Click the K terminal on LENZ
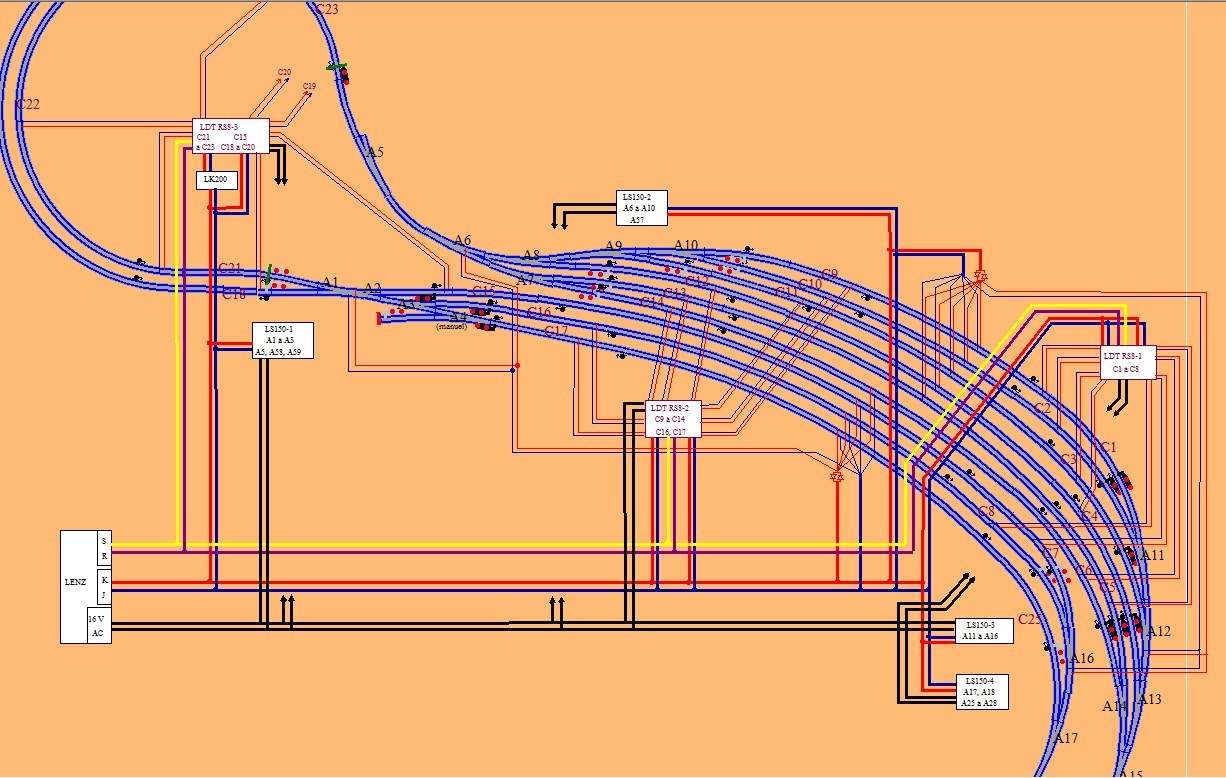This screenshot has height=778, width=1226. coord(104,580)
